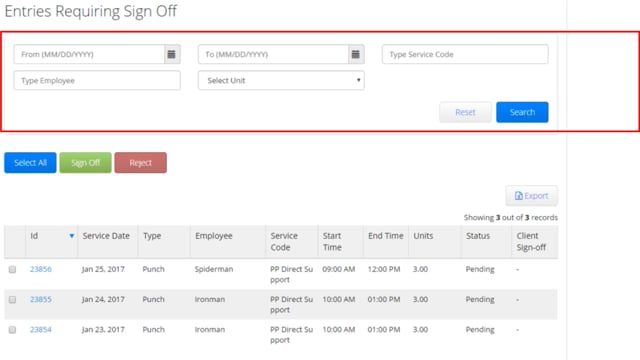Click Ironman in row 23855
The image size is (640, 360).
[210, 299]
